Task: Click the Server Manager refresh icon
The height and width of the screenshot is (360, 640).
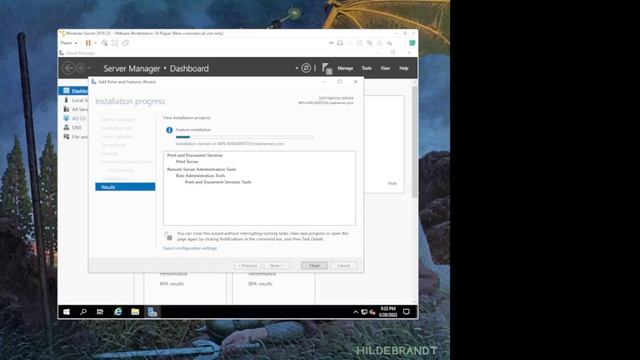Action: 306,68
